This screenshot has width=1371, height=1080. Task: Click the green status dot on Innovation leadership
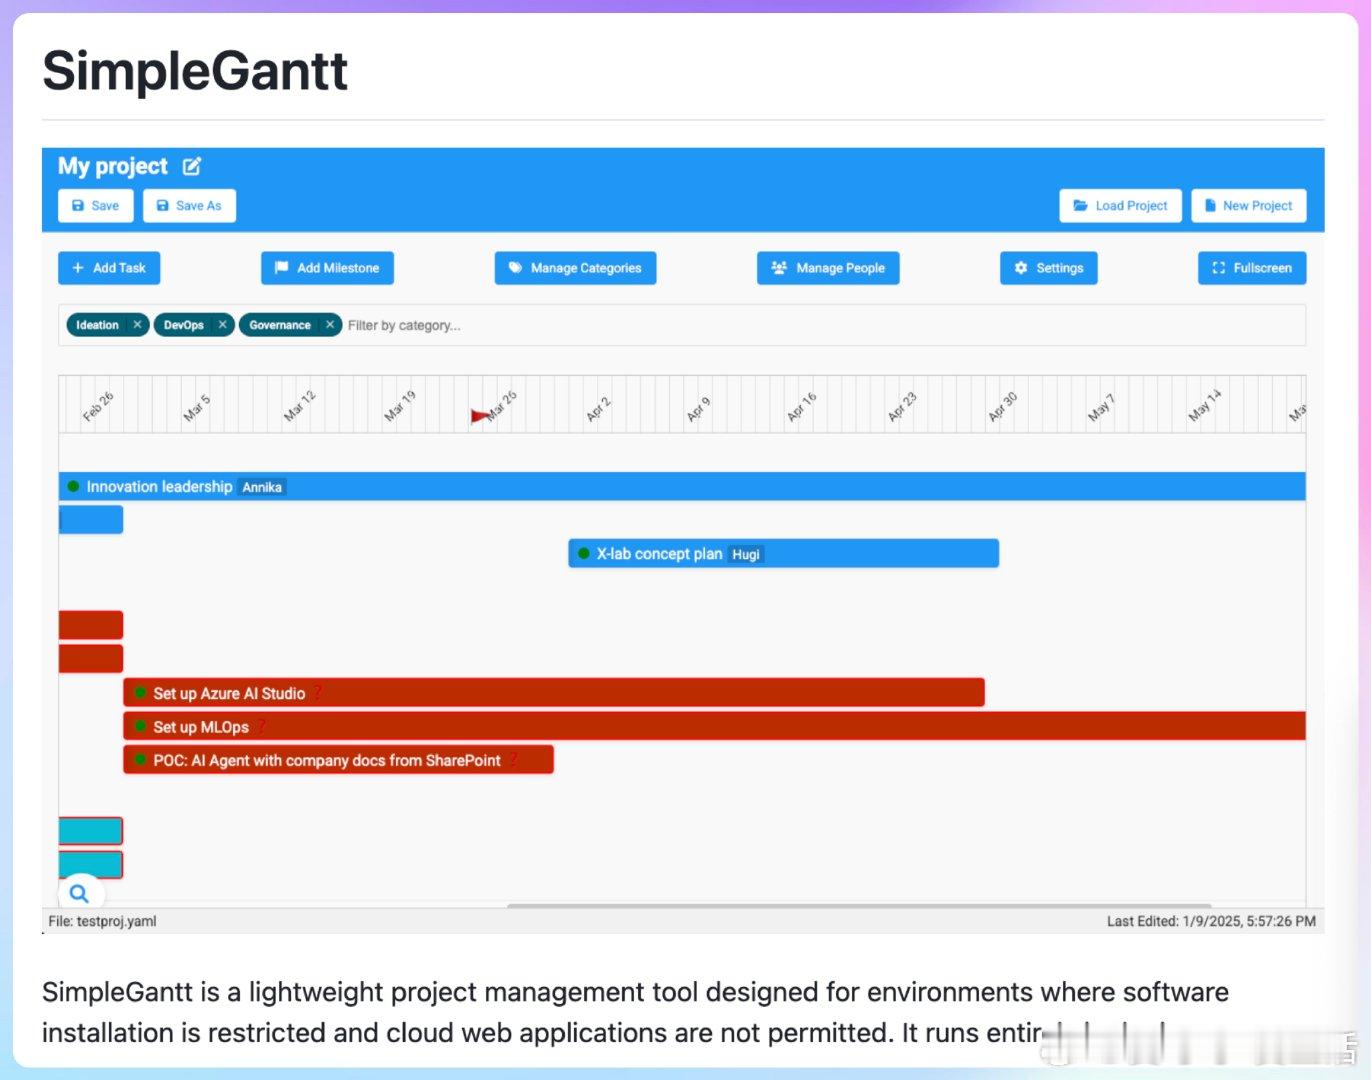coord(73,487)
